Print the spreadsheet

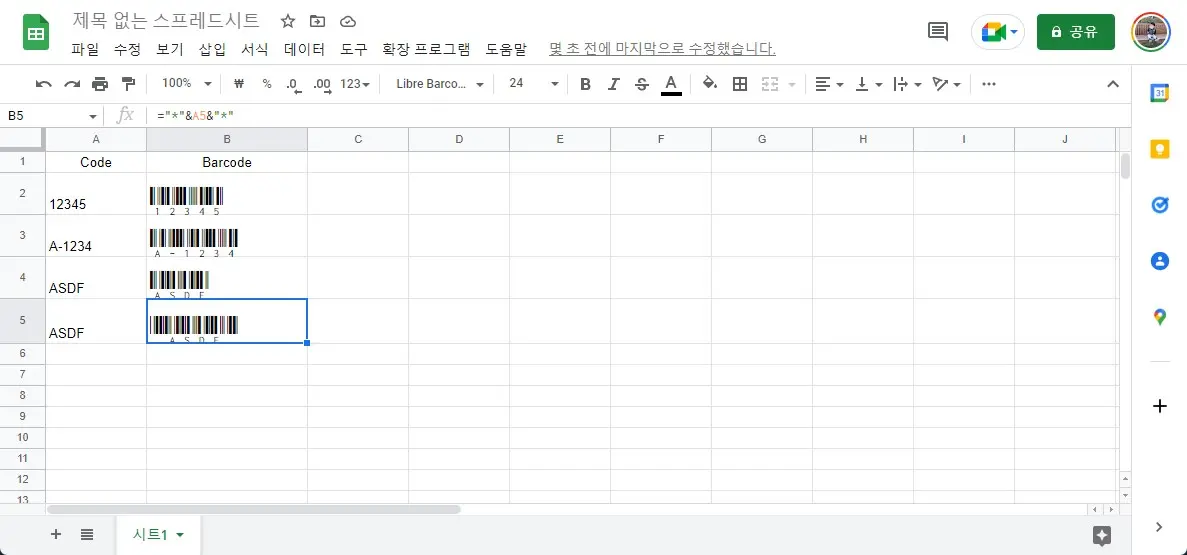pyautogui.click(x=100, y=84)
